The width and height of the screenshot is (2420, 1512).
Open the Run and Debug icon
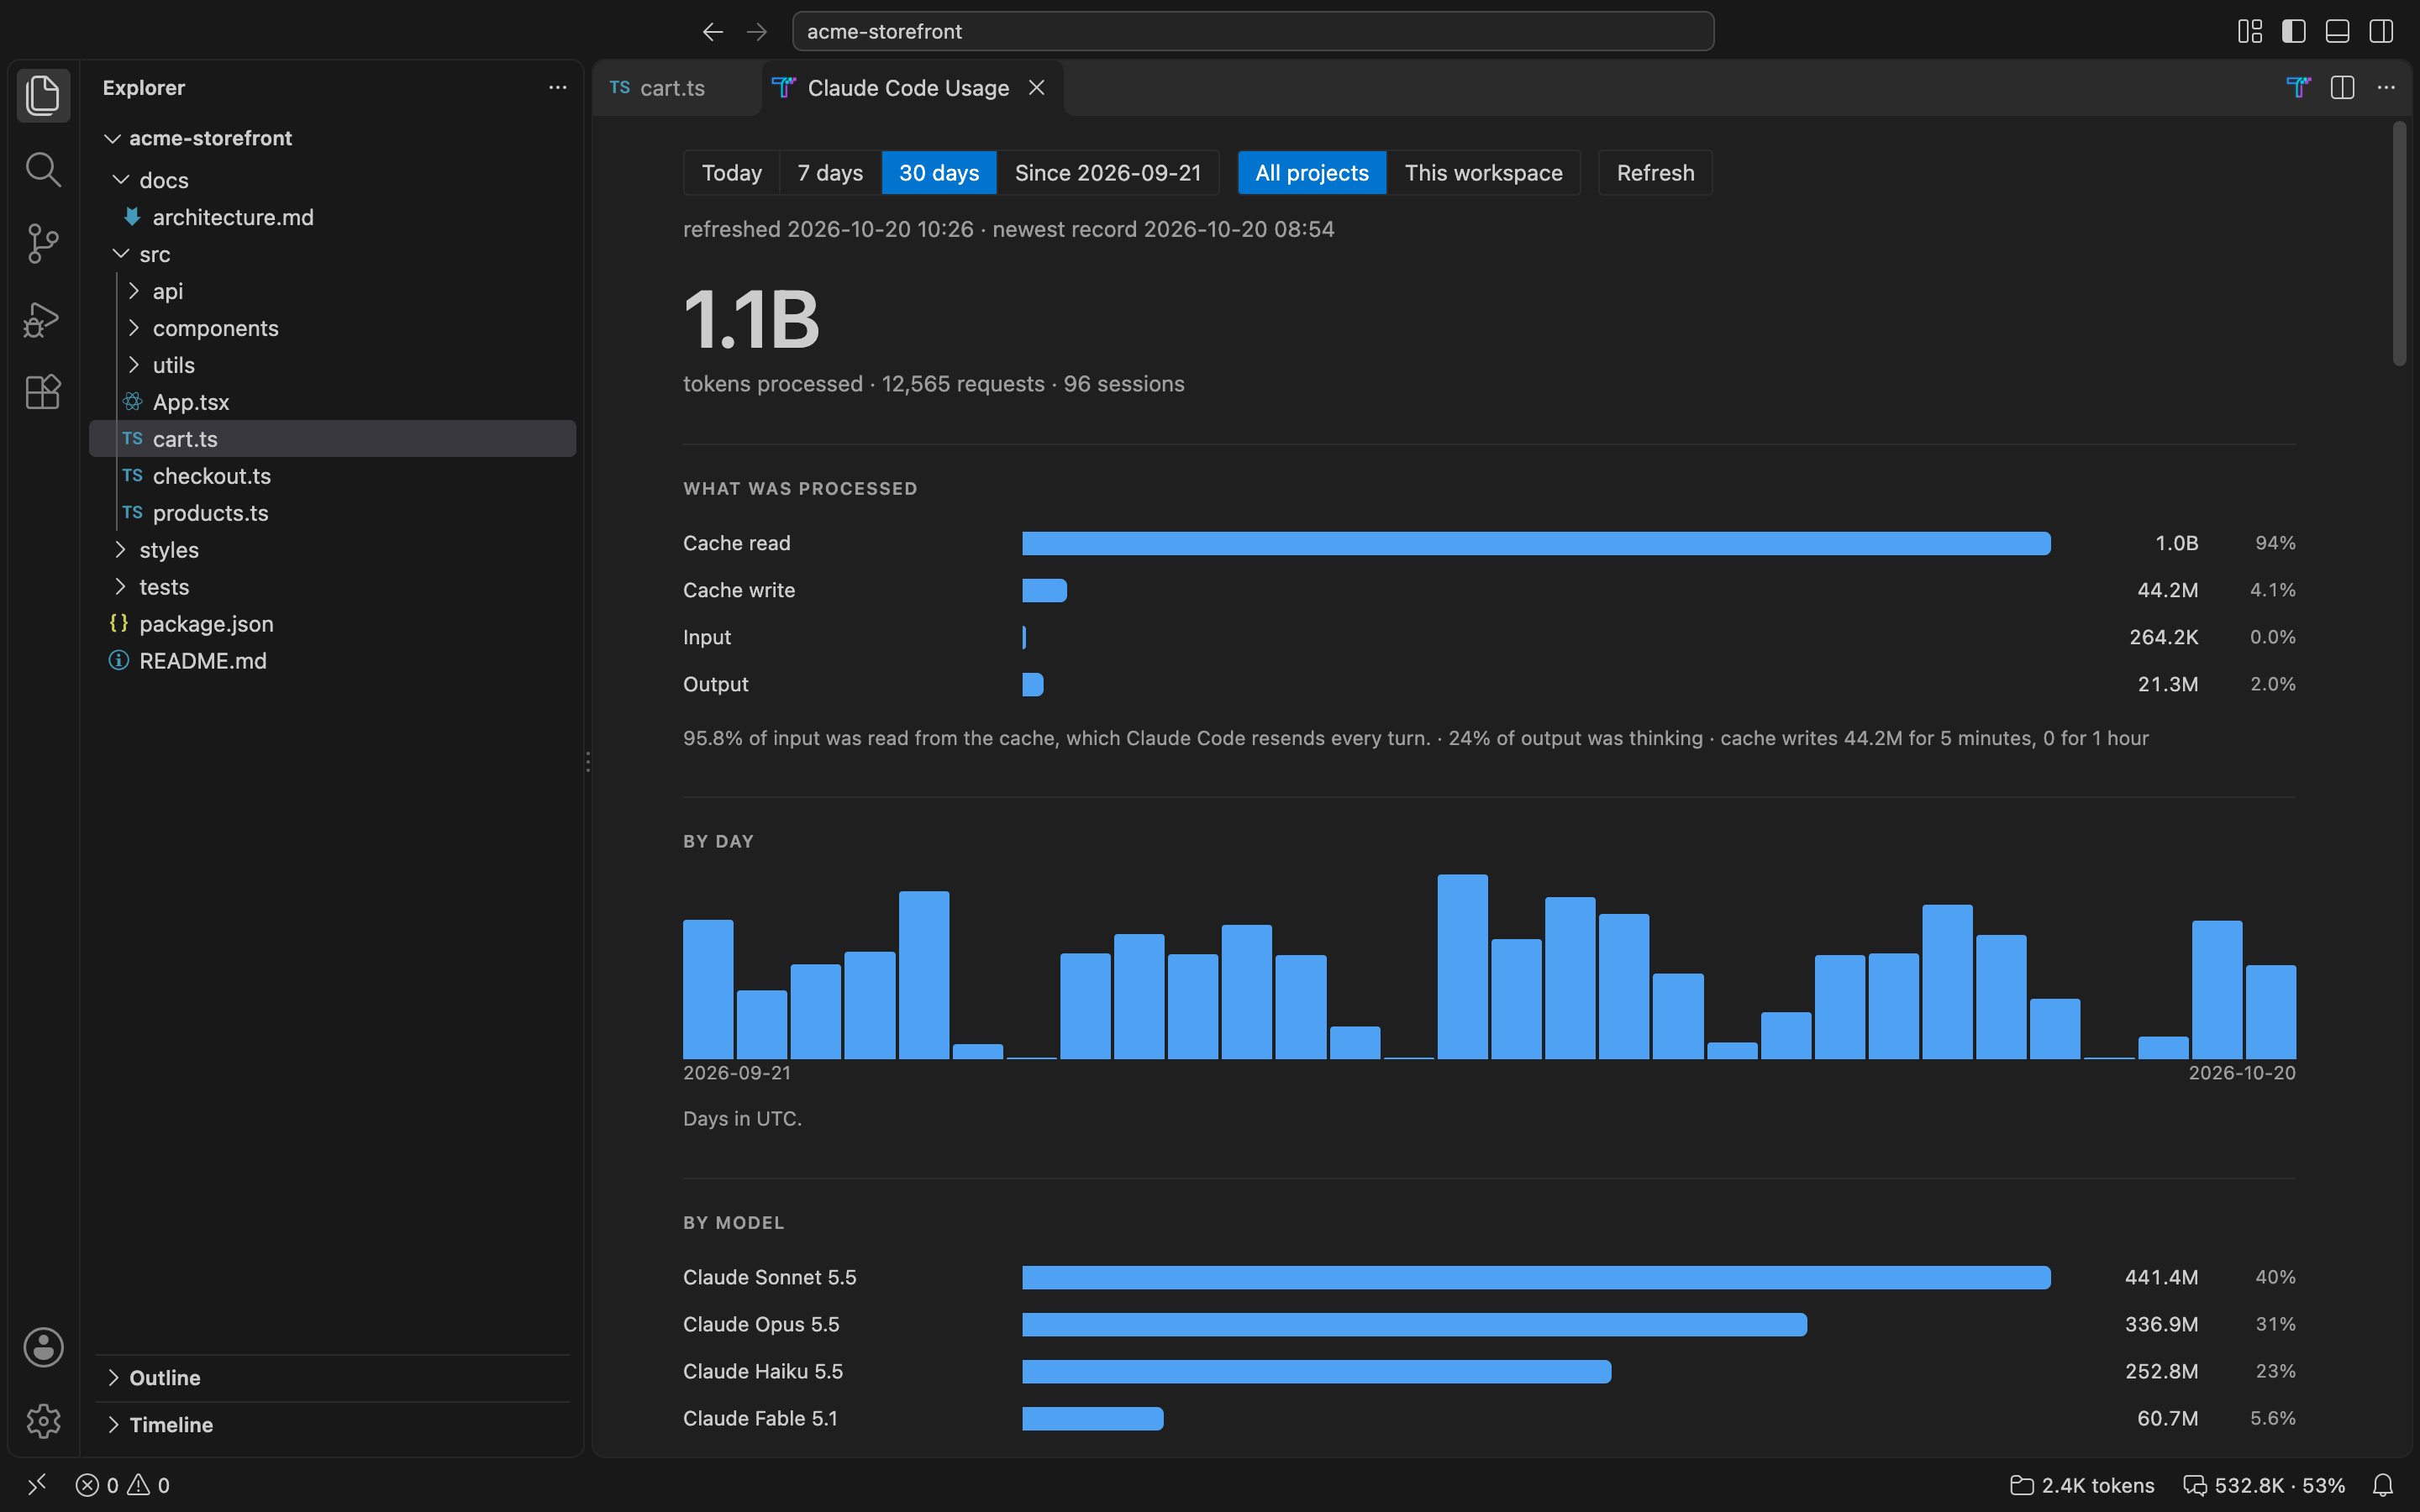pos(43,319)
